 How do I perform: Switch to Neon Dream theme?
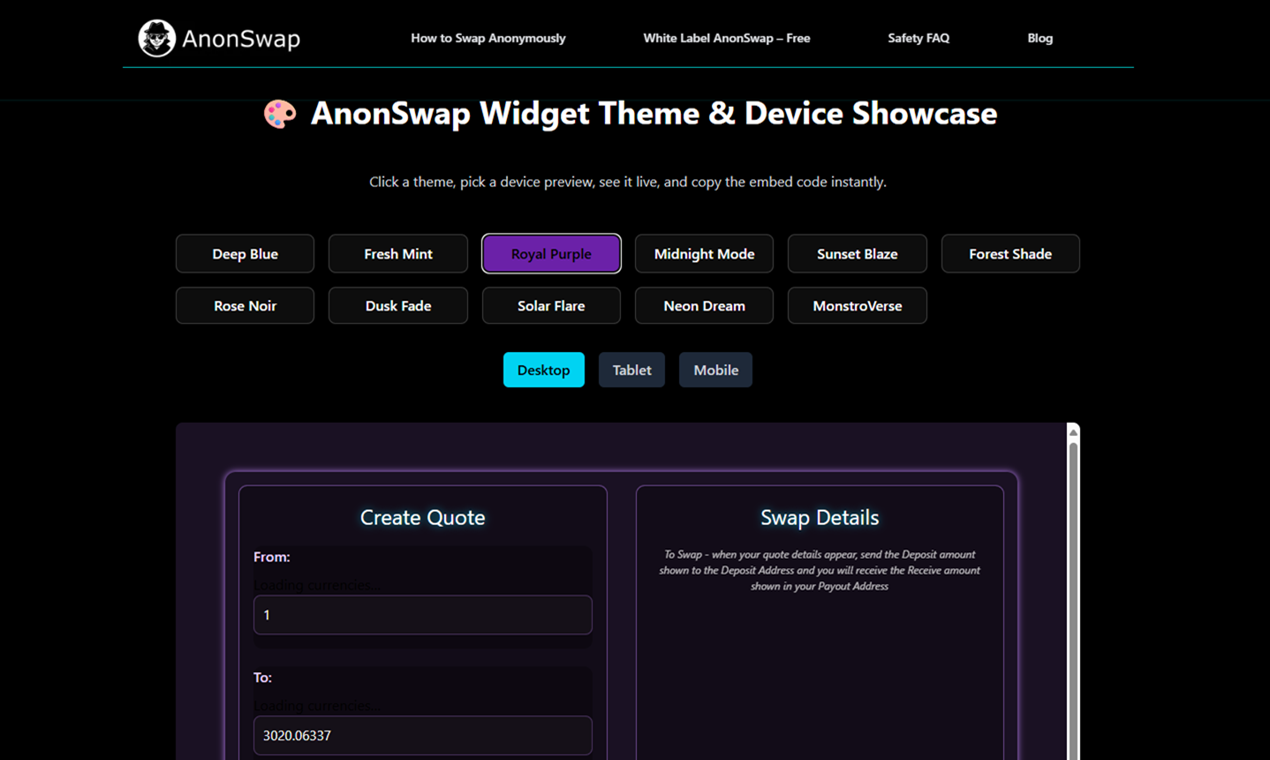coord(704,306)
